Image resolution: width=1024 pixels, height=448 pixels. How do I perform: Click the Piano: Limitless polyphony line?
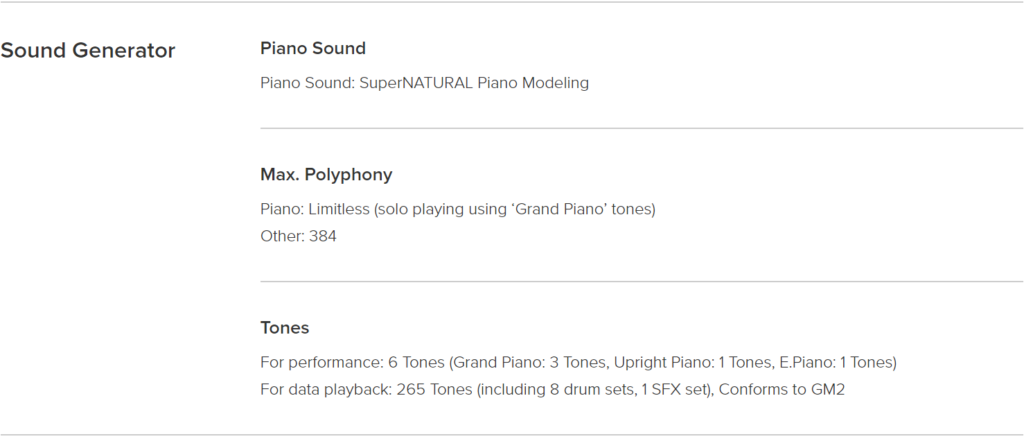458,210
